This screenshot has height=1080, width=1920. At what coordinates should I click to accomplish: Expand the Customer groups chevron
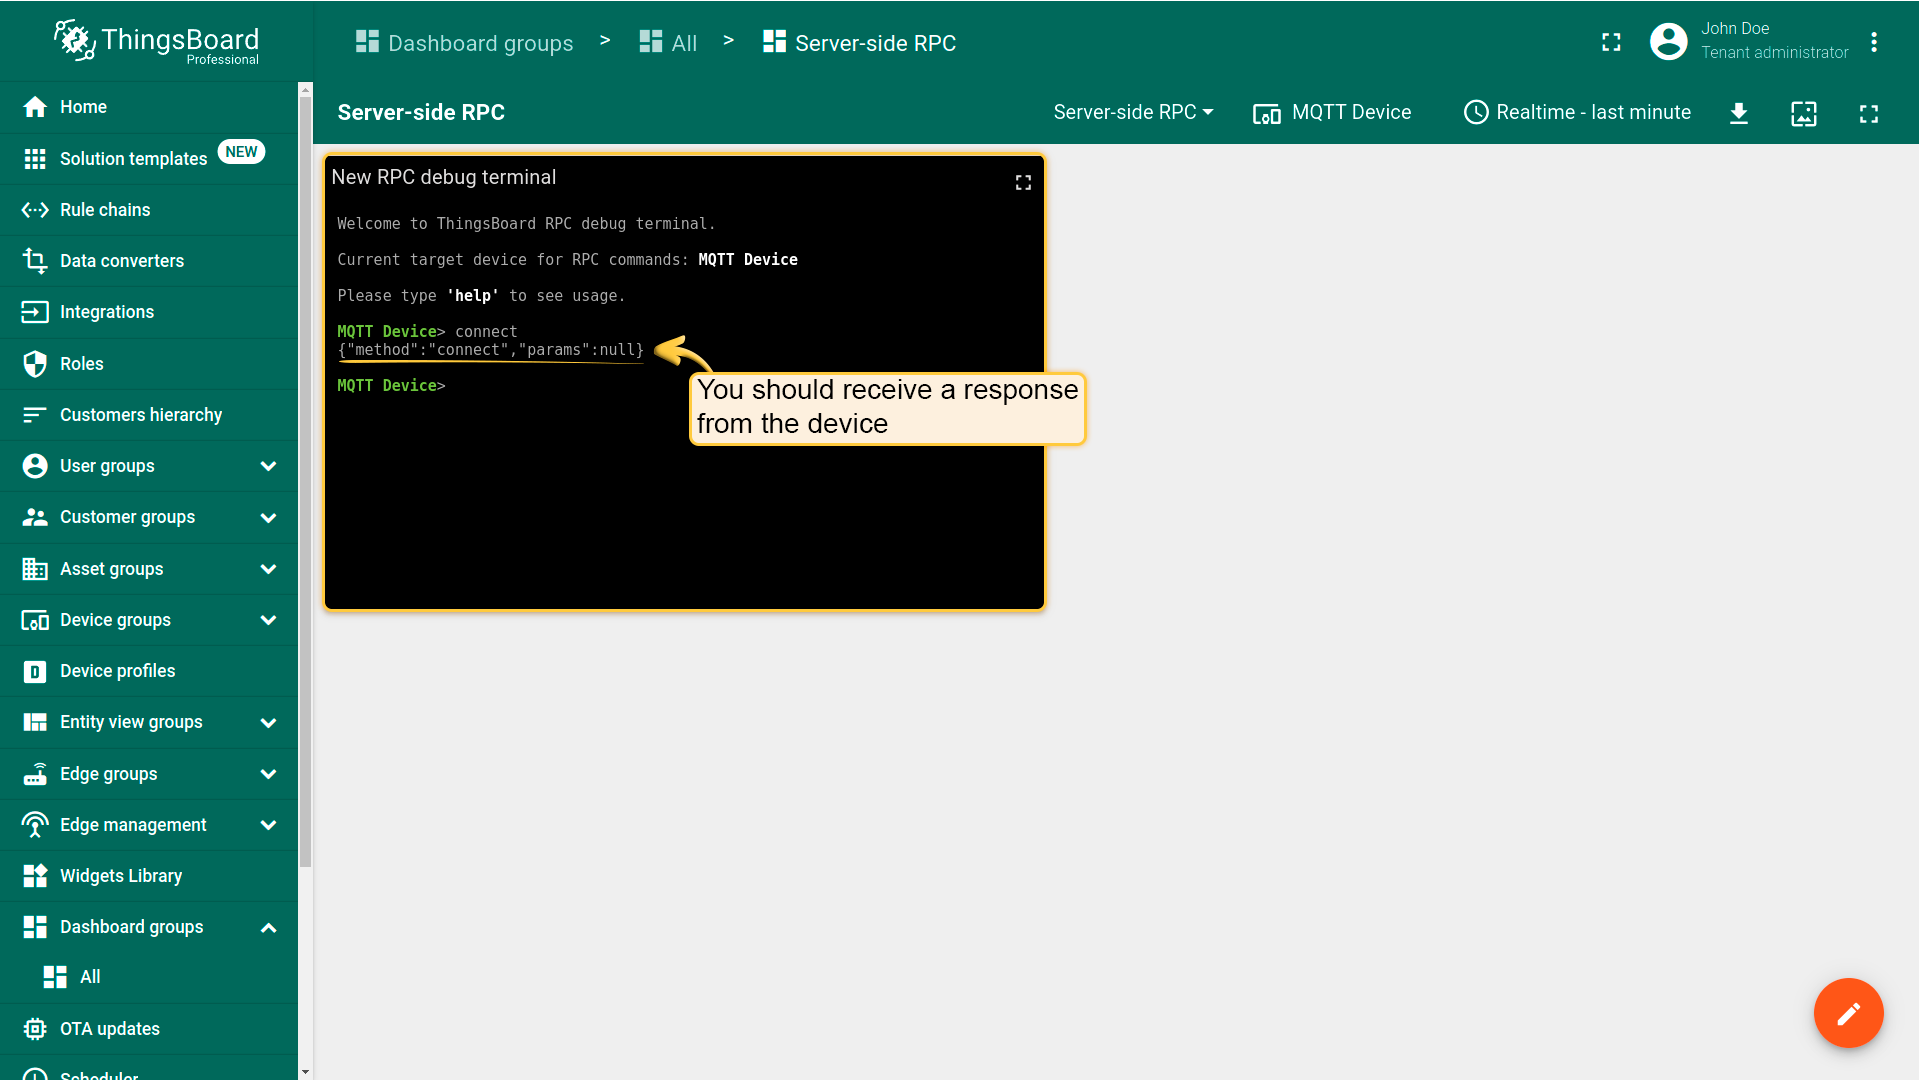coord(268,518)
